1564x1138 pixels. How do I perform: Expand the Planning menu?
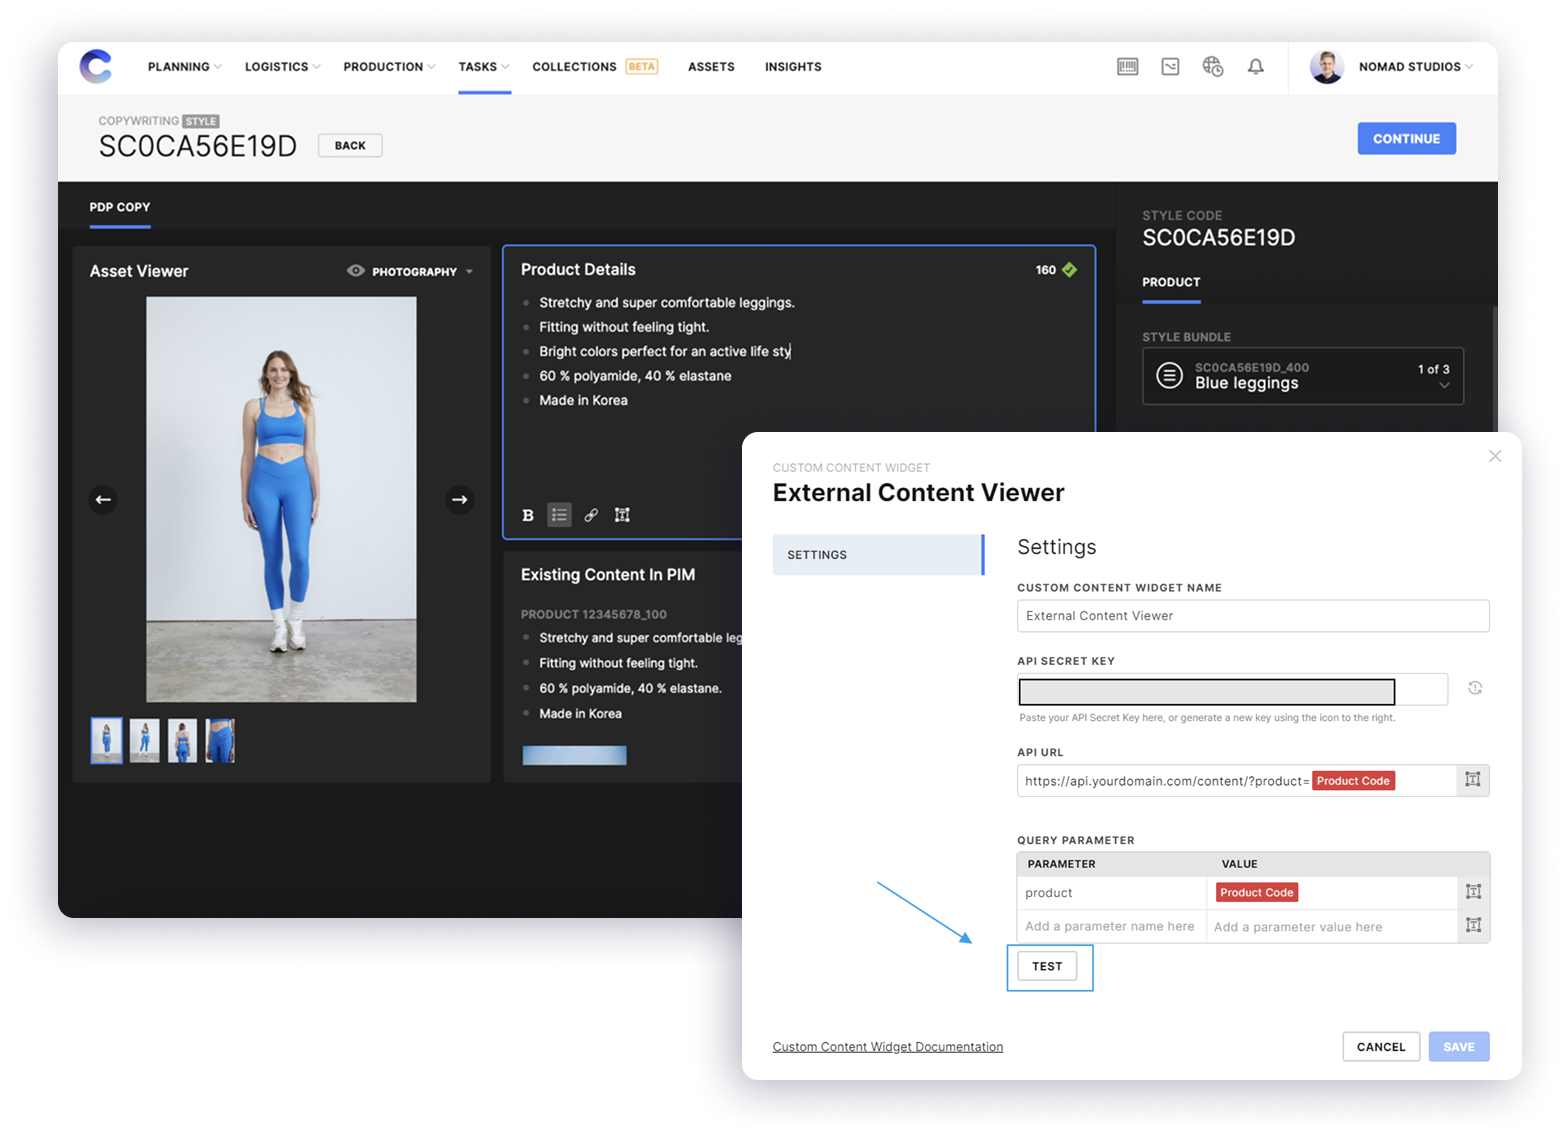click(184, 67)
